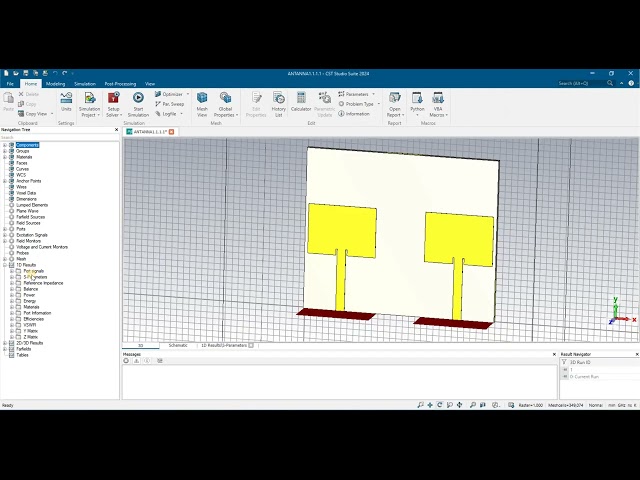Open the Setup Solver dropdown arrow
This screenshot has height=480, width=640.
[121, 116]
